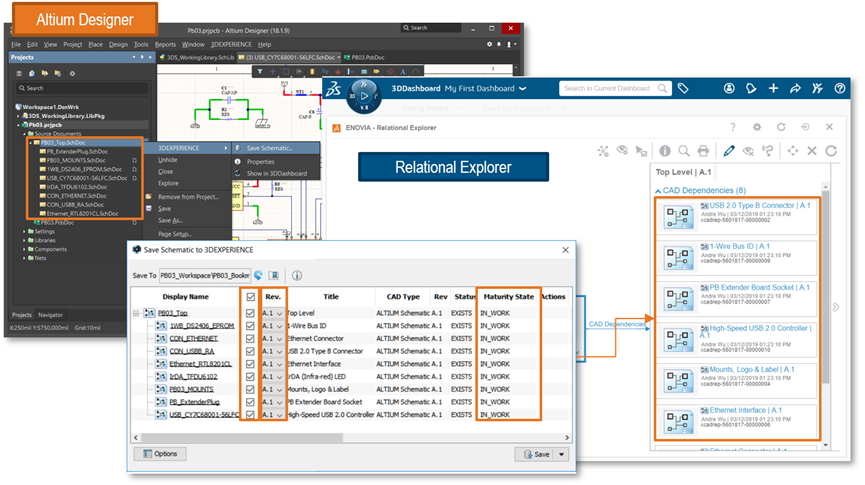Screen dimensions: 865x485
Task: Open the Save button dropdown arrow
Action: [562, 454]
